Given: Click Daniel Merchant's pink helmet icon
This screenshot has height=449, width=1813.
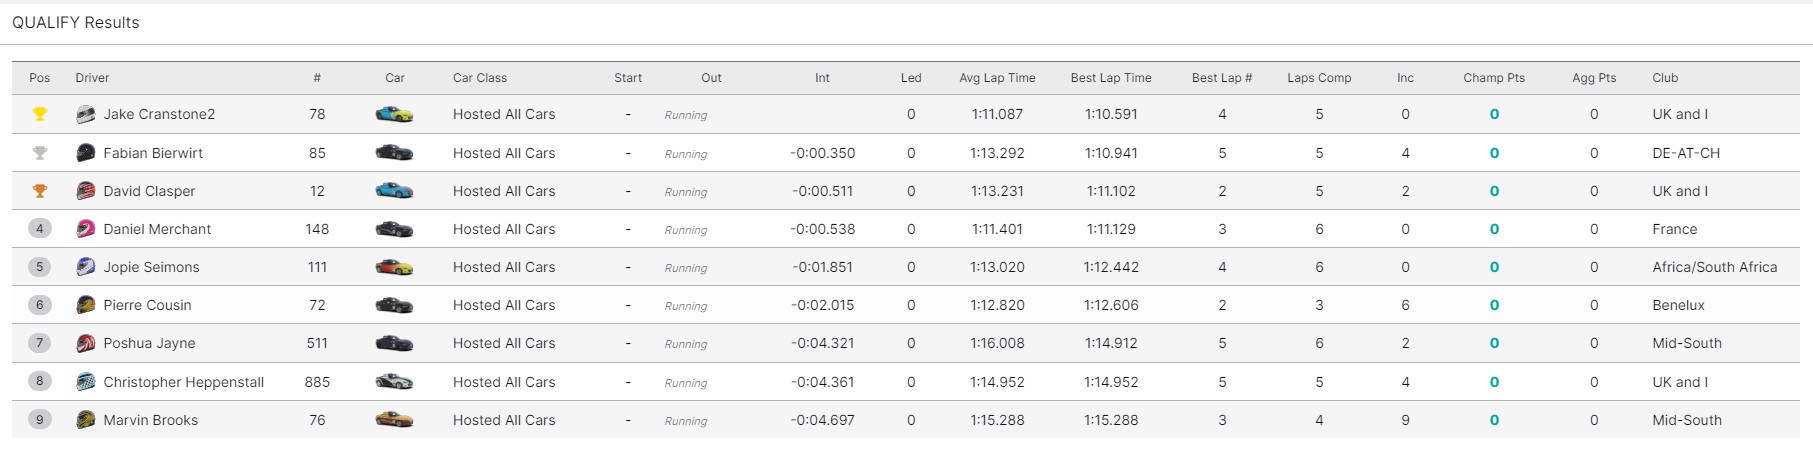Looking at the screenshot, I should click(86, 229).
